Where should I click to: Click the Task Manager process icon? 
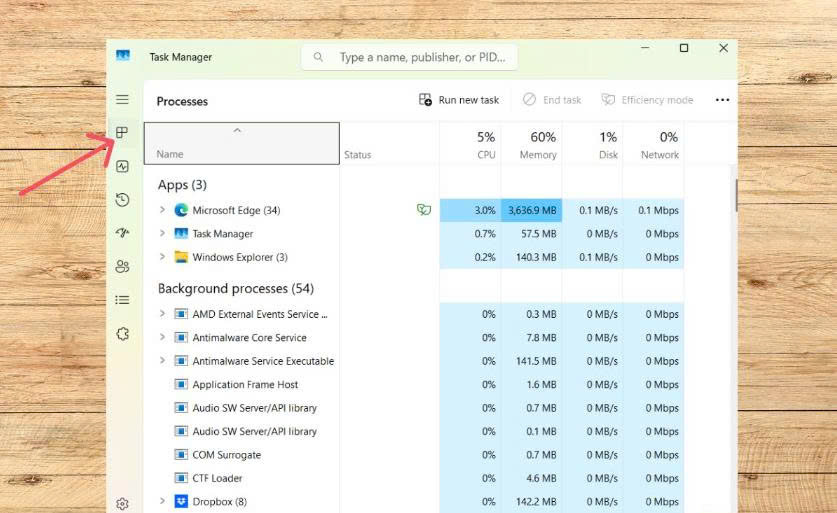click(181, 233)
